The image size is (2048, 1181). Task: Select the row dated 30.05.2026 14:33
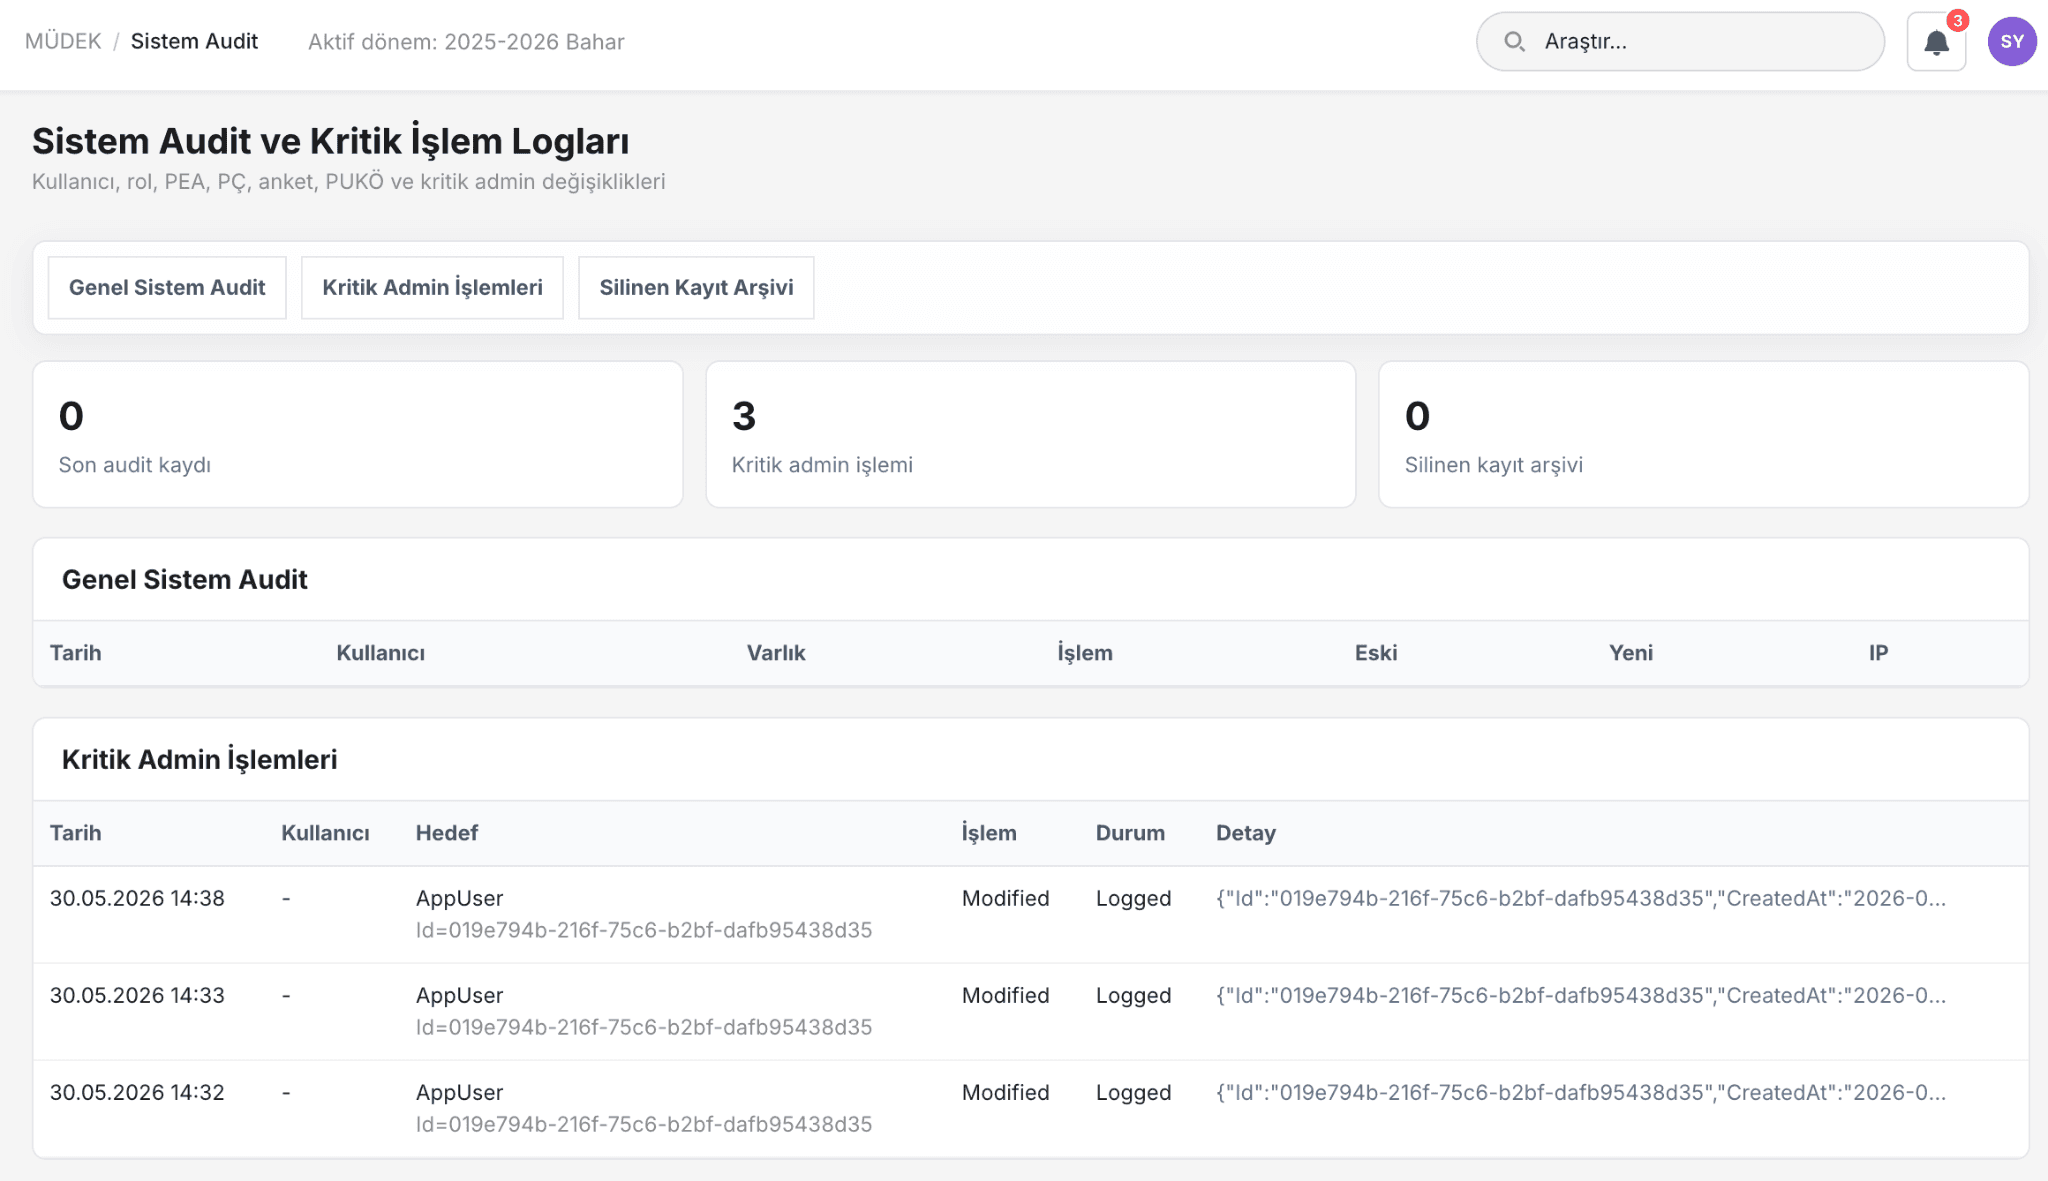coord(1031,1012)
